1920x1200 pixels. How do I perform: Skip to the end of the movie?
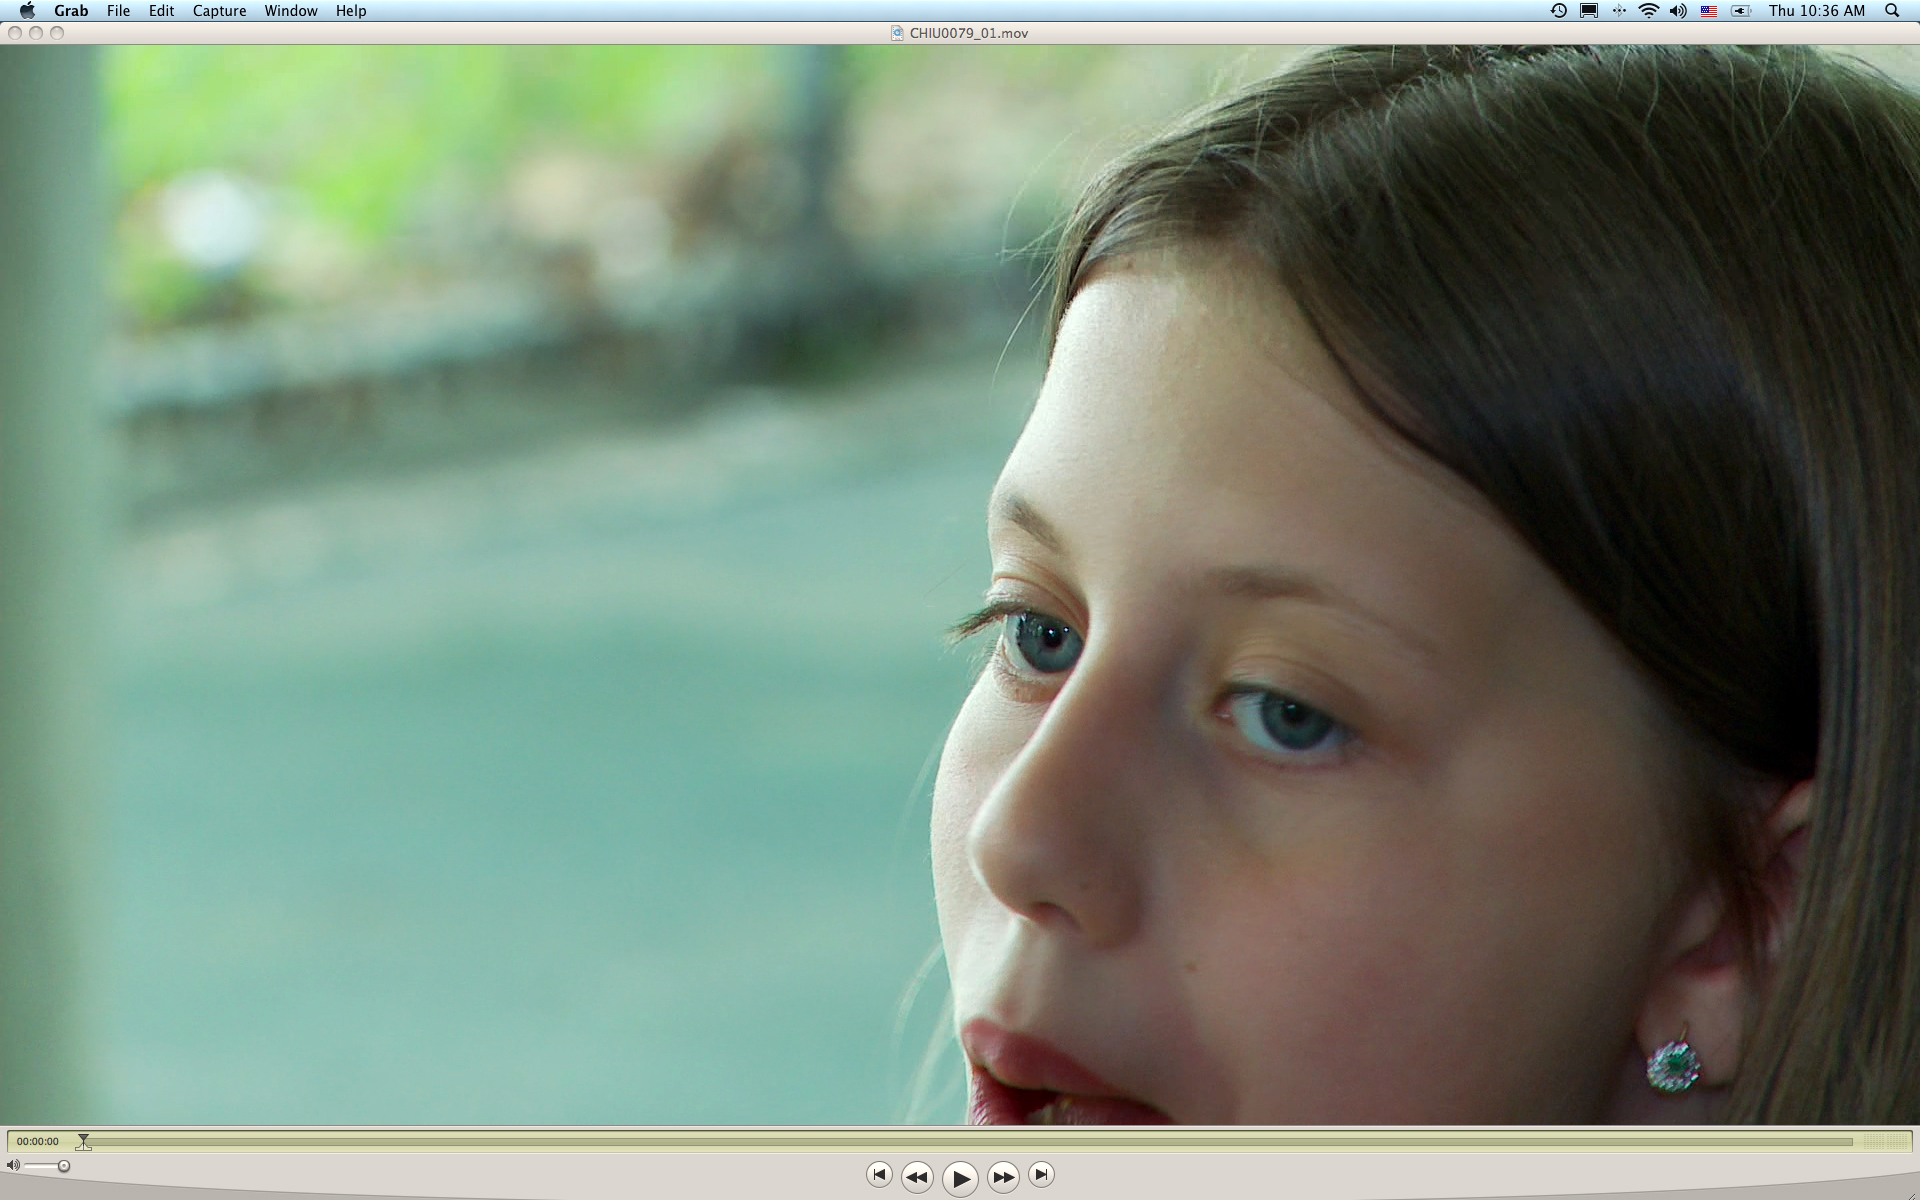pyautogui.click(x=1041, y=1174)
